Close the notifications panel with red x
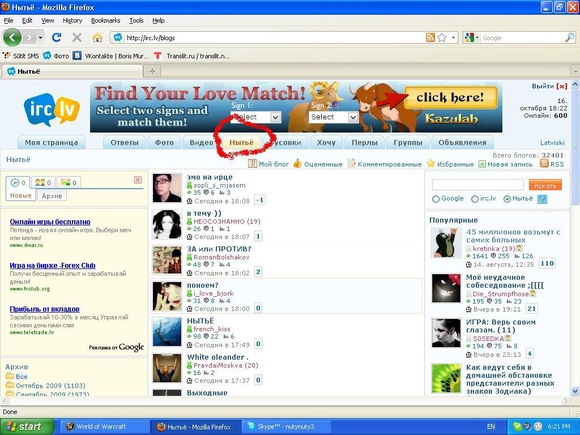The height and width of the screenshot is (435, 580). pyautogui.click(x=138, y=180)
